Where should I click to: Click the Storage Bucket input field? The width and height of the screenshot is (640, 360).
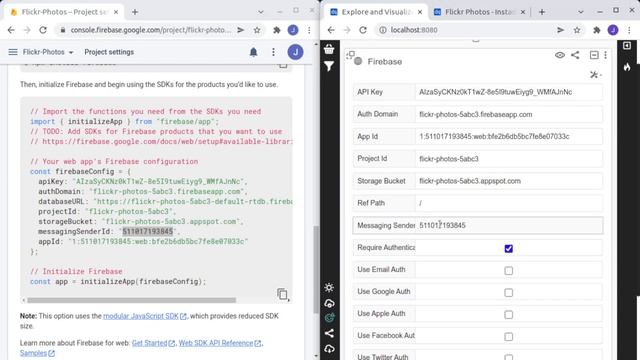(509, 181)
